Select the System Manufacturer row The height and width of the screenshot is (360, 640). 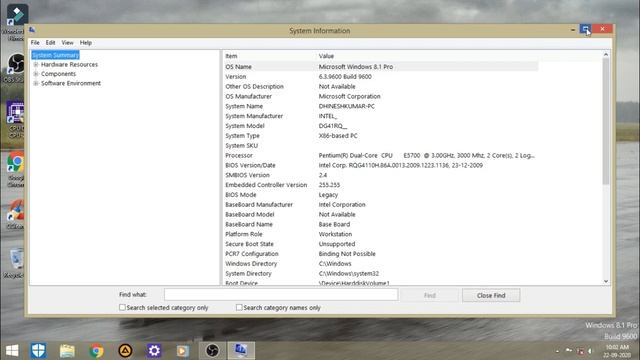tap(381, 116)
